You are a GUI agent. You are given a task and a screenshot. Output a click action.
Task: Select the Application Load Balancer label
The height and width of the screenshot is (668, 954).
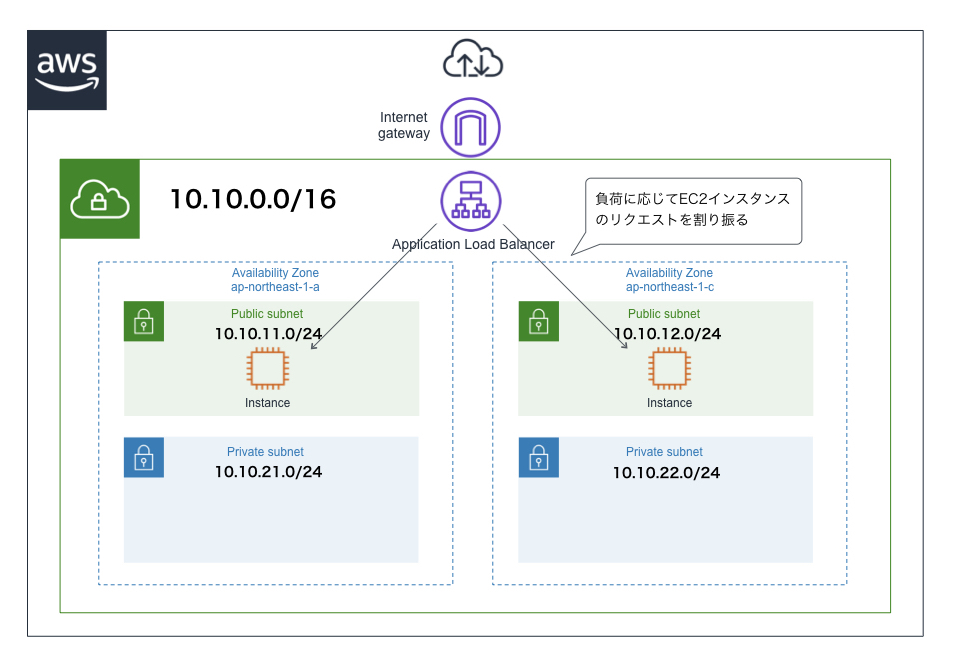tap(473, 244)
